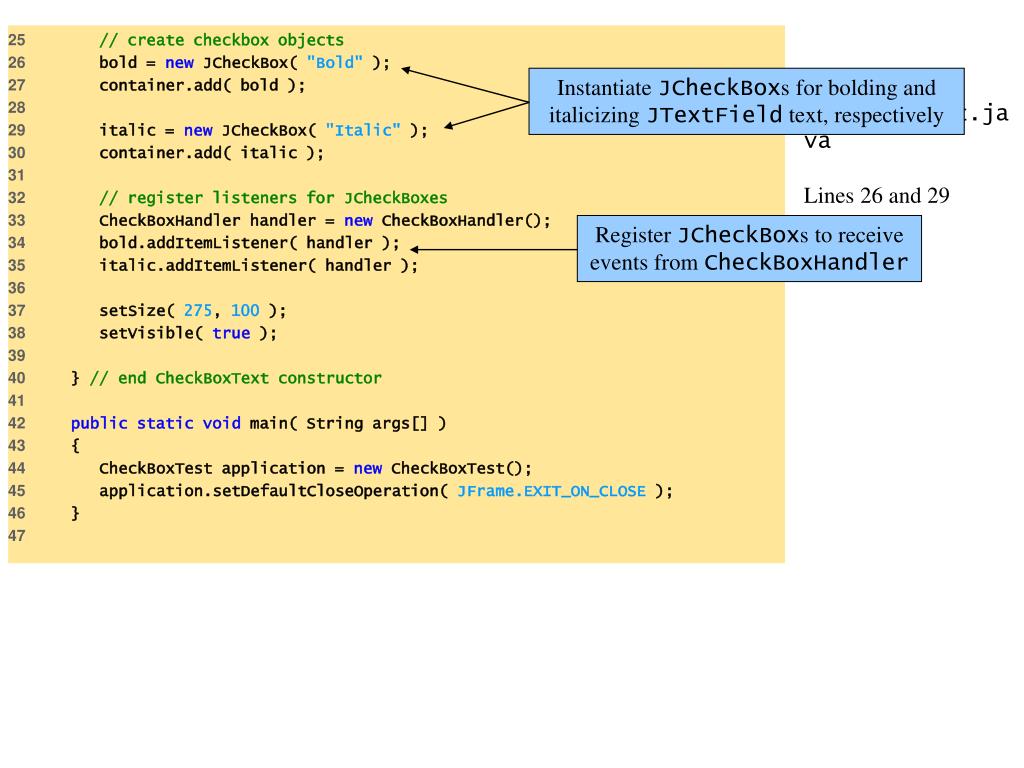Click the closing brace on line 46
The height and width of the screenshot is (768, 1024).
point(75,513)
